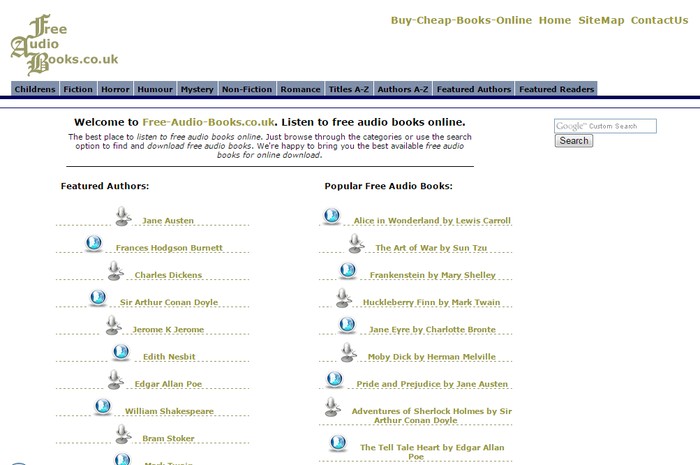Image resolution: width=700 pixels, height=465 pixels.
Task: Click the blue book icon beside Frances Hodgson Burnett
Action: 94,243
